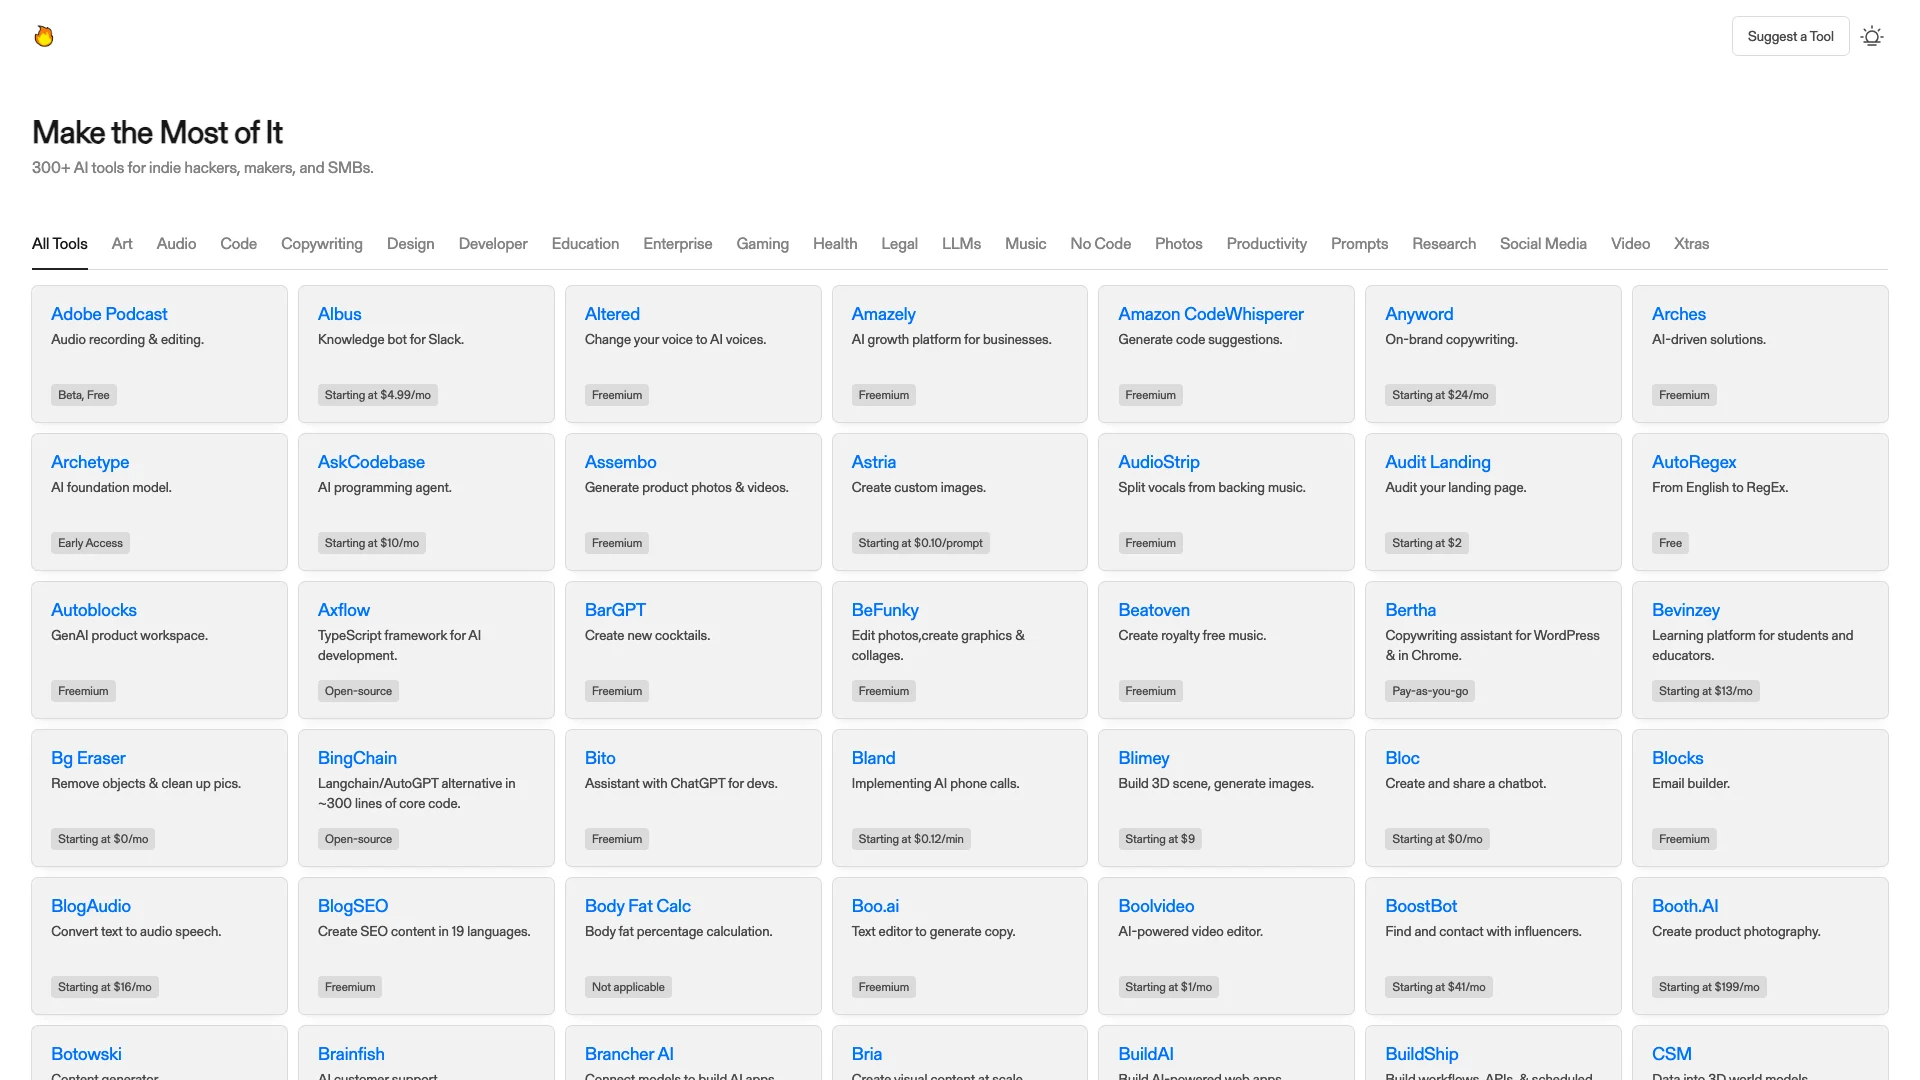The width and height of the screenshot is (1920, 1080).
Task: Switch to the Productivity tab
Action: tap(1266, 243)
